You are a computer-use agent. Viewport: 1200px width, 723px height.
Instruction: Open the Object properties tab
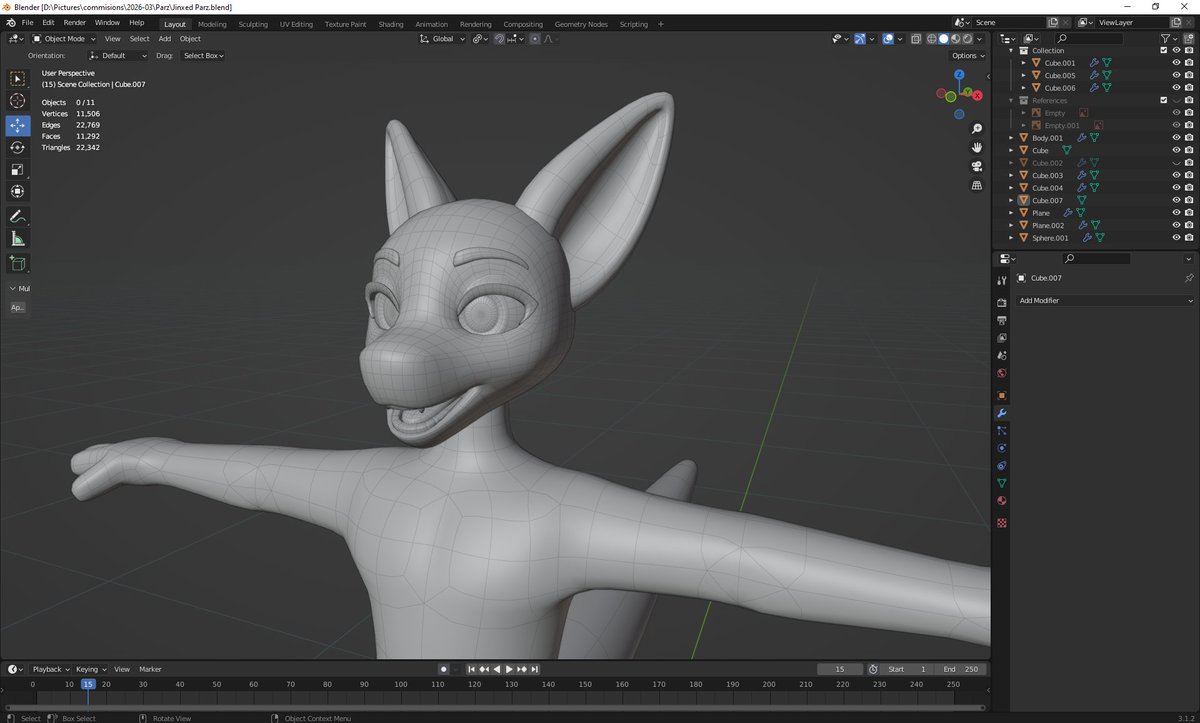[1001, 395]
